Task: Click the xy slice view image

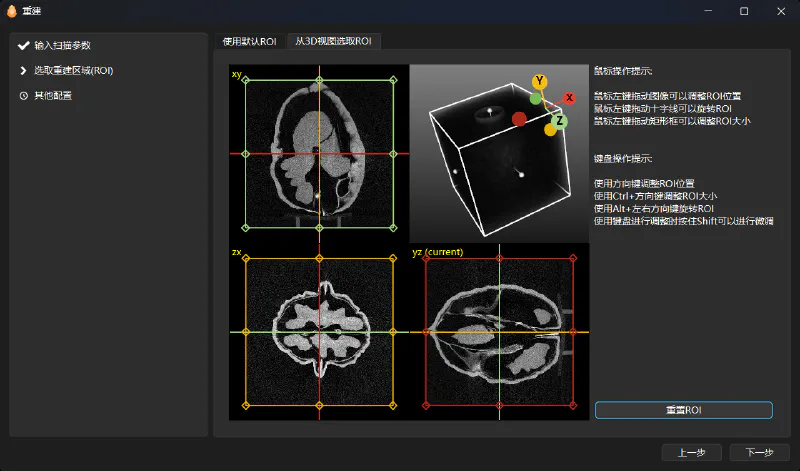Action: pyautogui.click(x=318, y=153)
